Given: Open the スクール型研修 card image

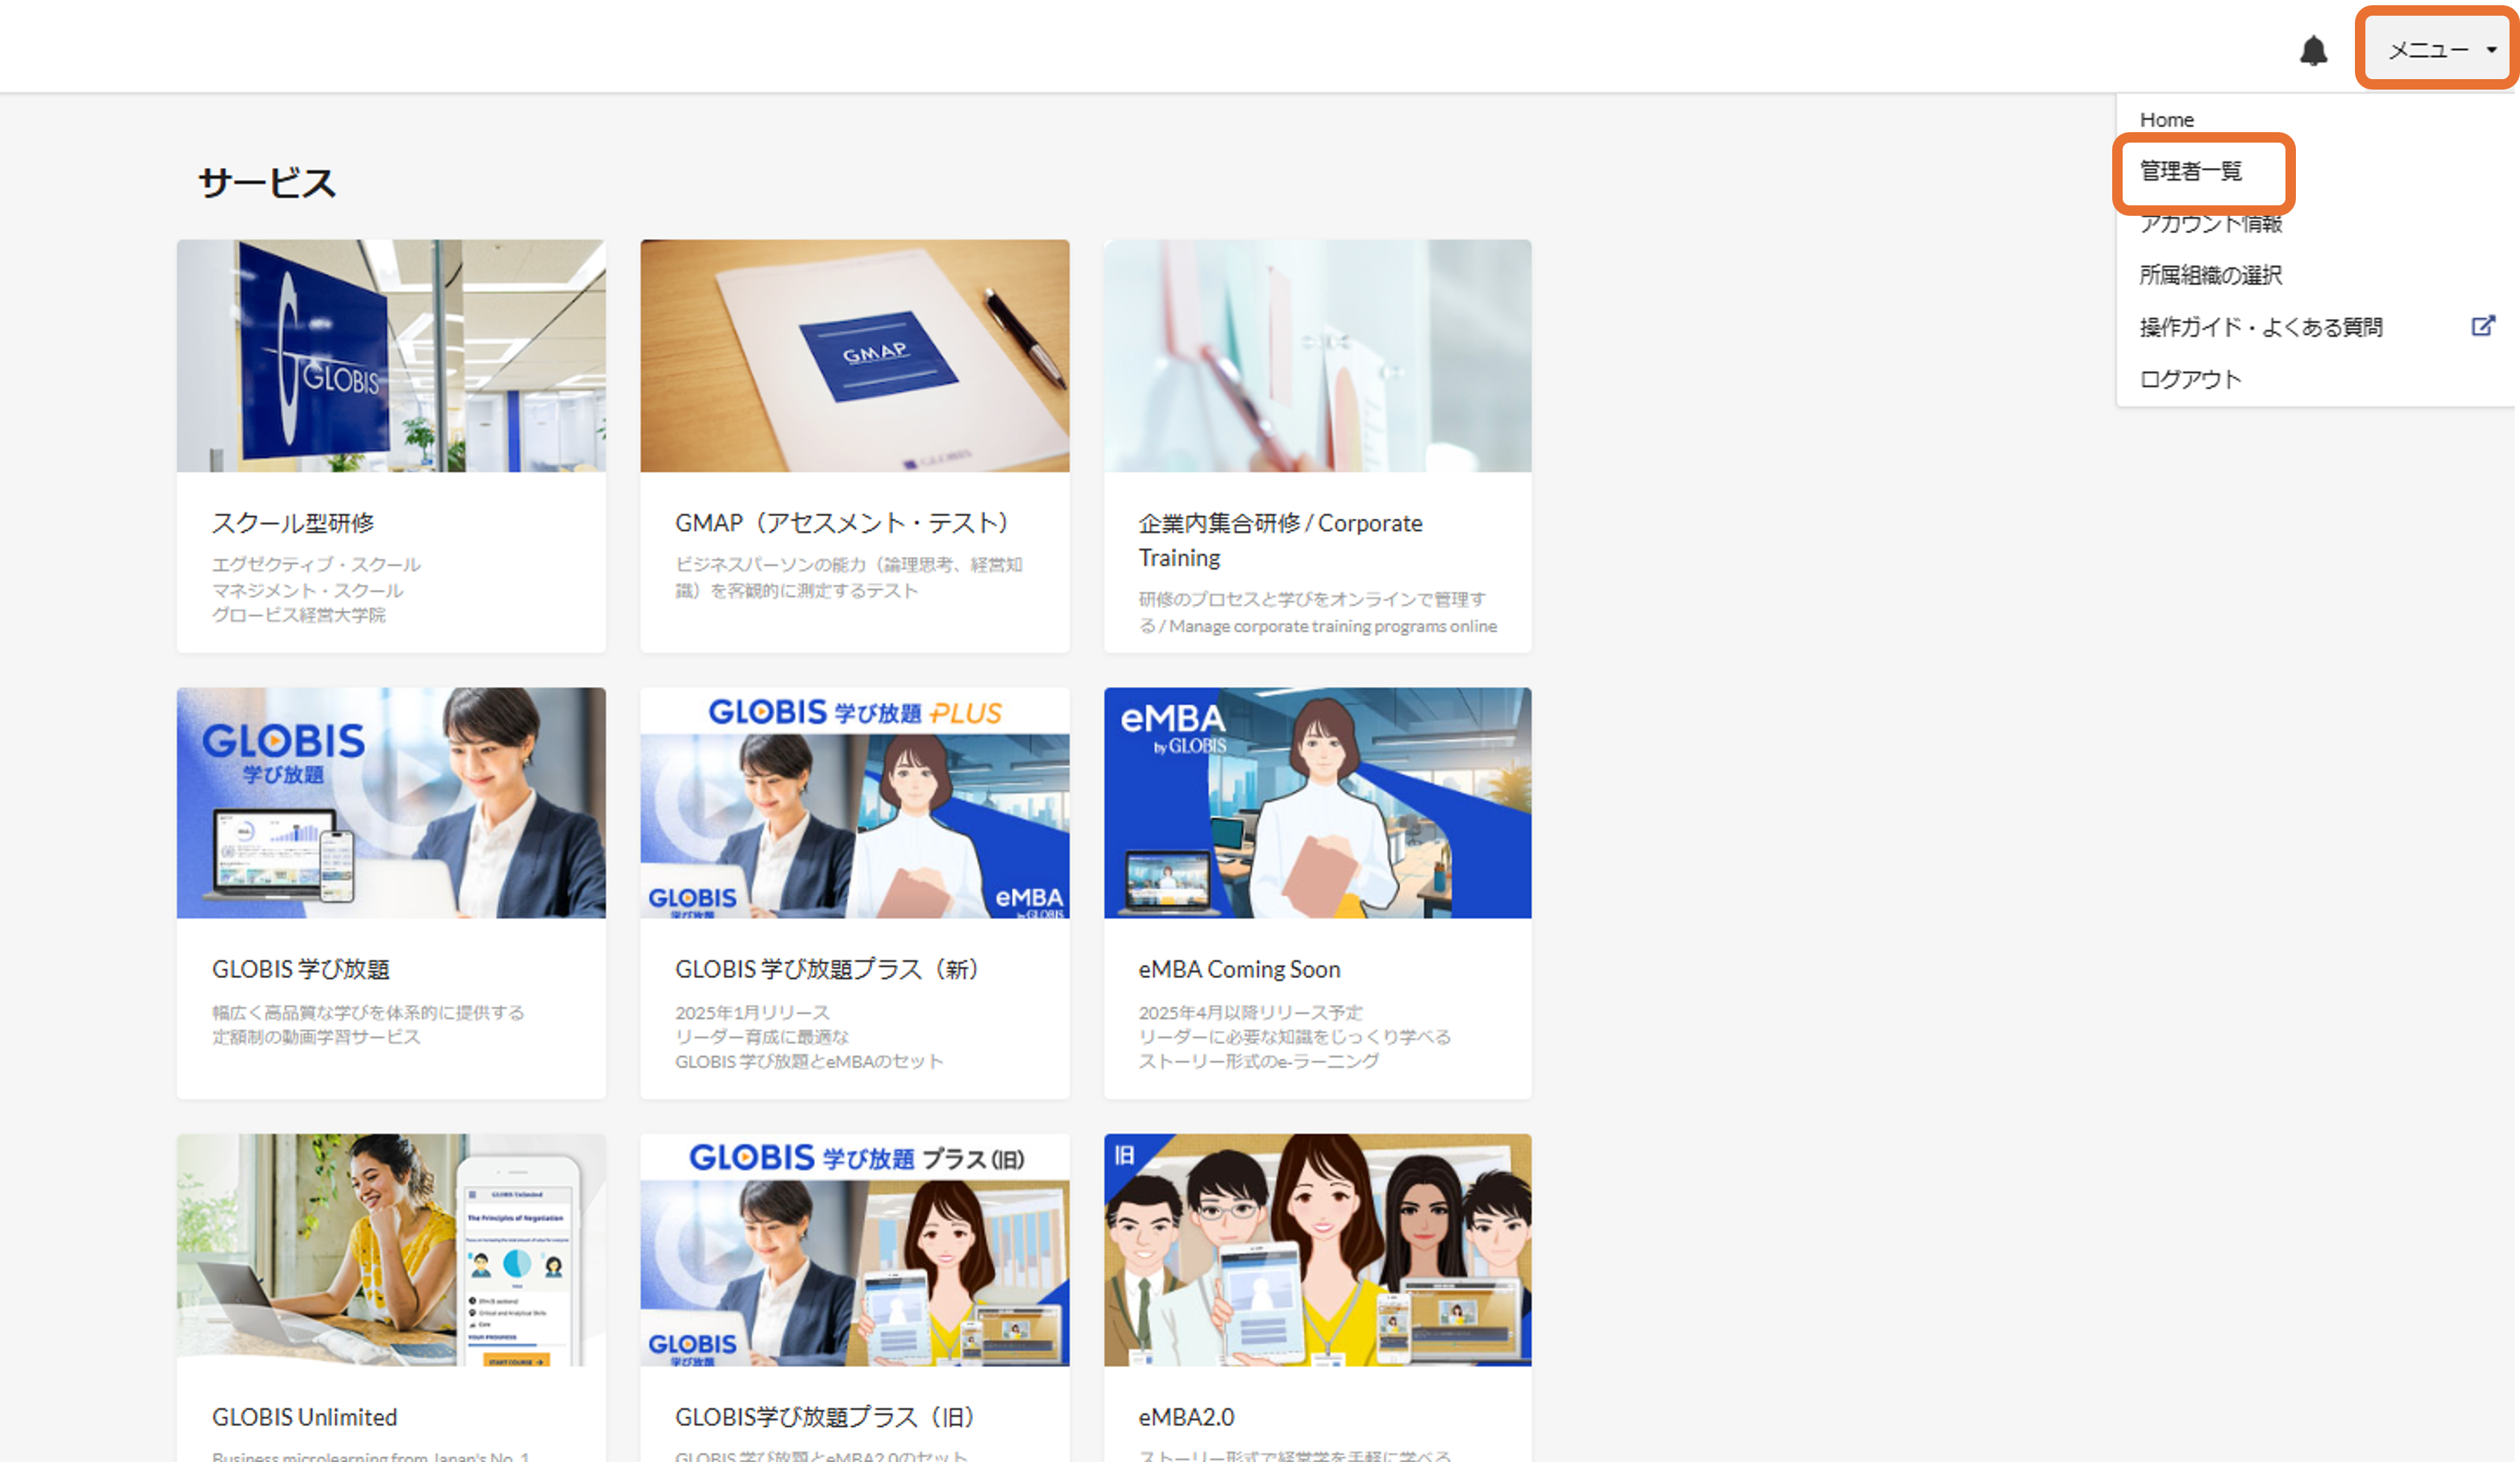Looking at the screenshot, I should pos(391,355).
